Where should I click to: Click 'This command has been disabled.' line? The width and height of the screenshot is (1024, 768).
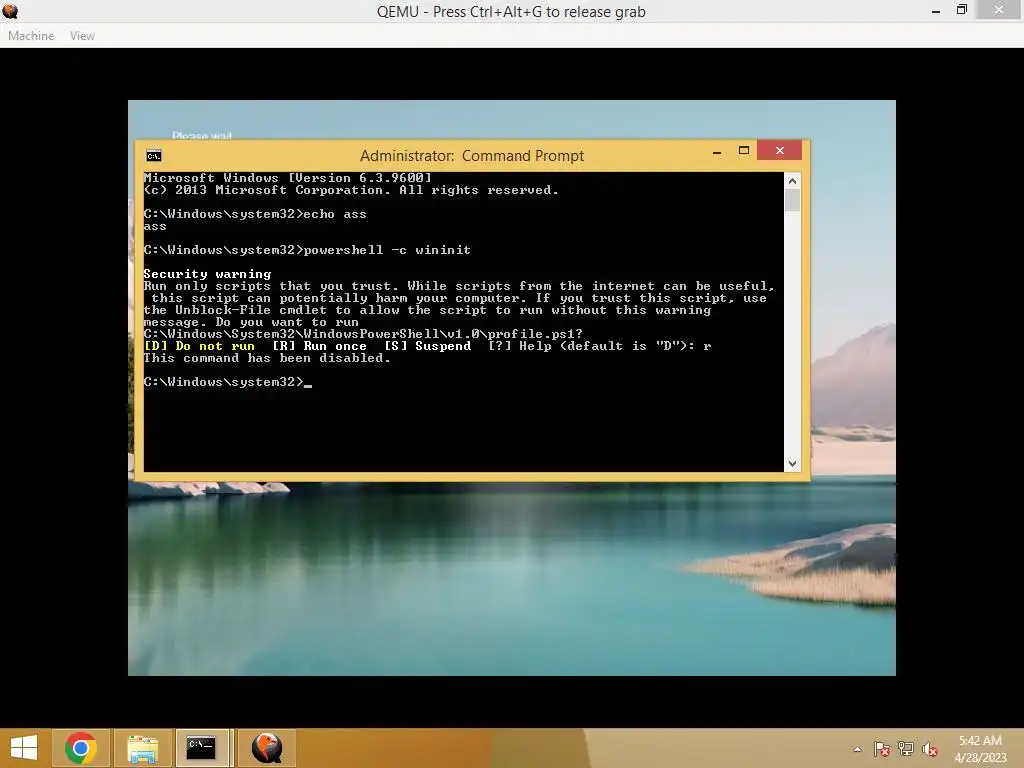(266, 358)
